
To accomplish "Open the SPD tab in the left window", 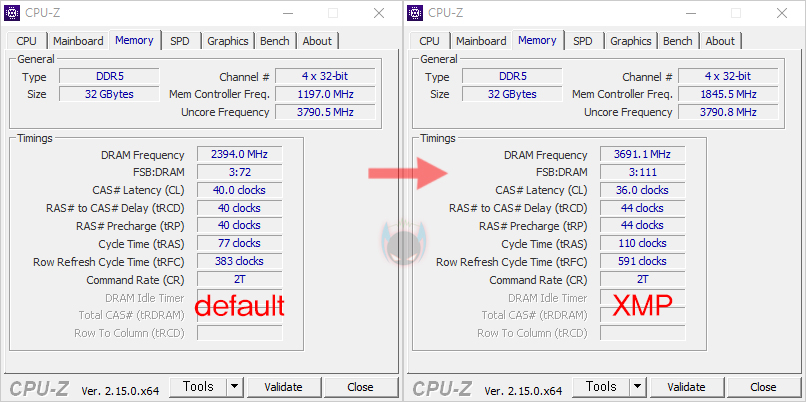I will tap(180, 41).
